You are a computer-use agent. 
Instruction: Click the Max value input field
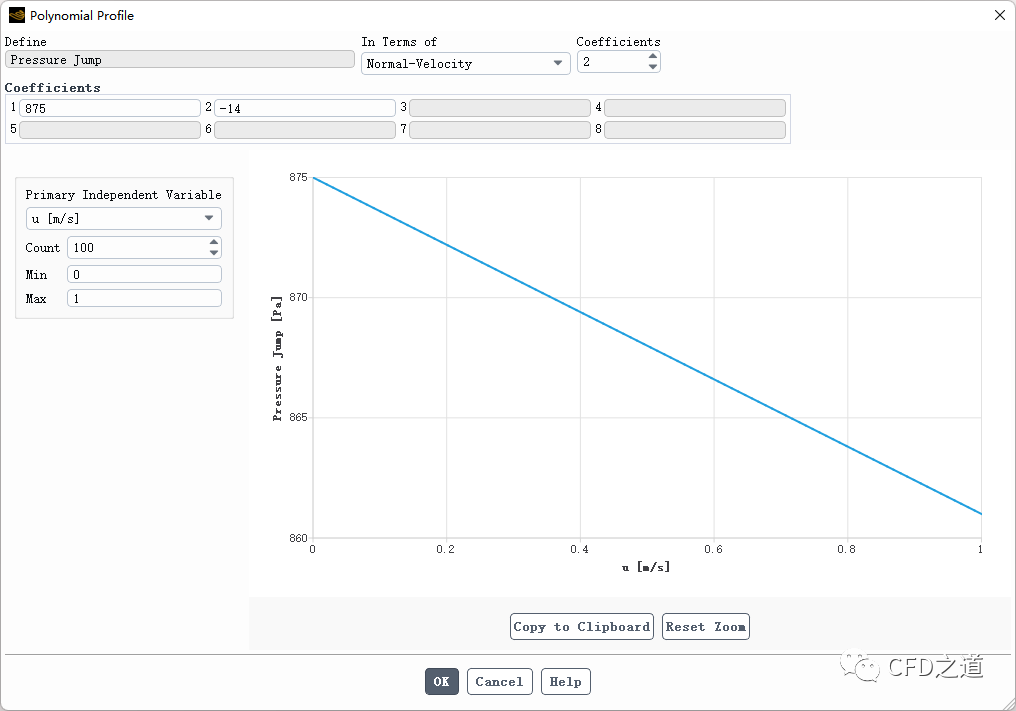(144, 298)
